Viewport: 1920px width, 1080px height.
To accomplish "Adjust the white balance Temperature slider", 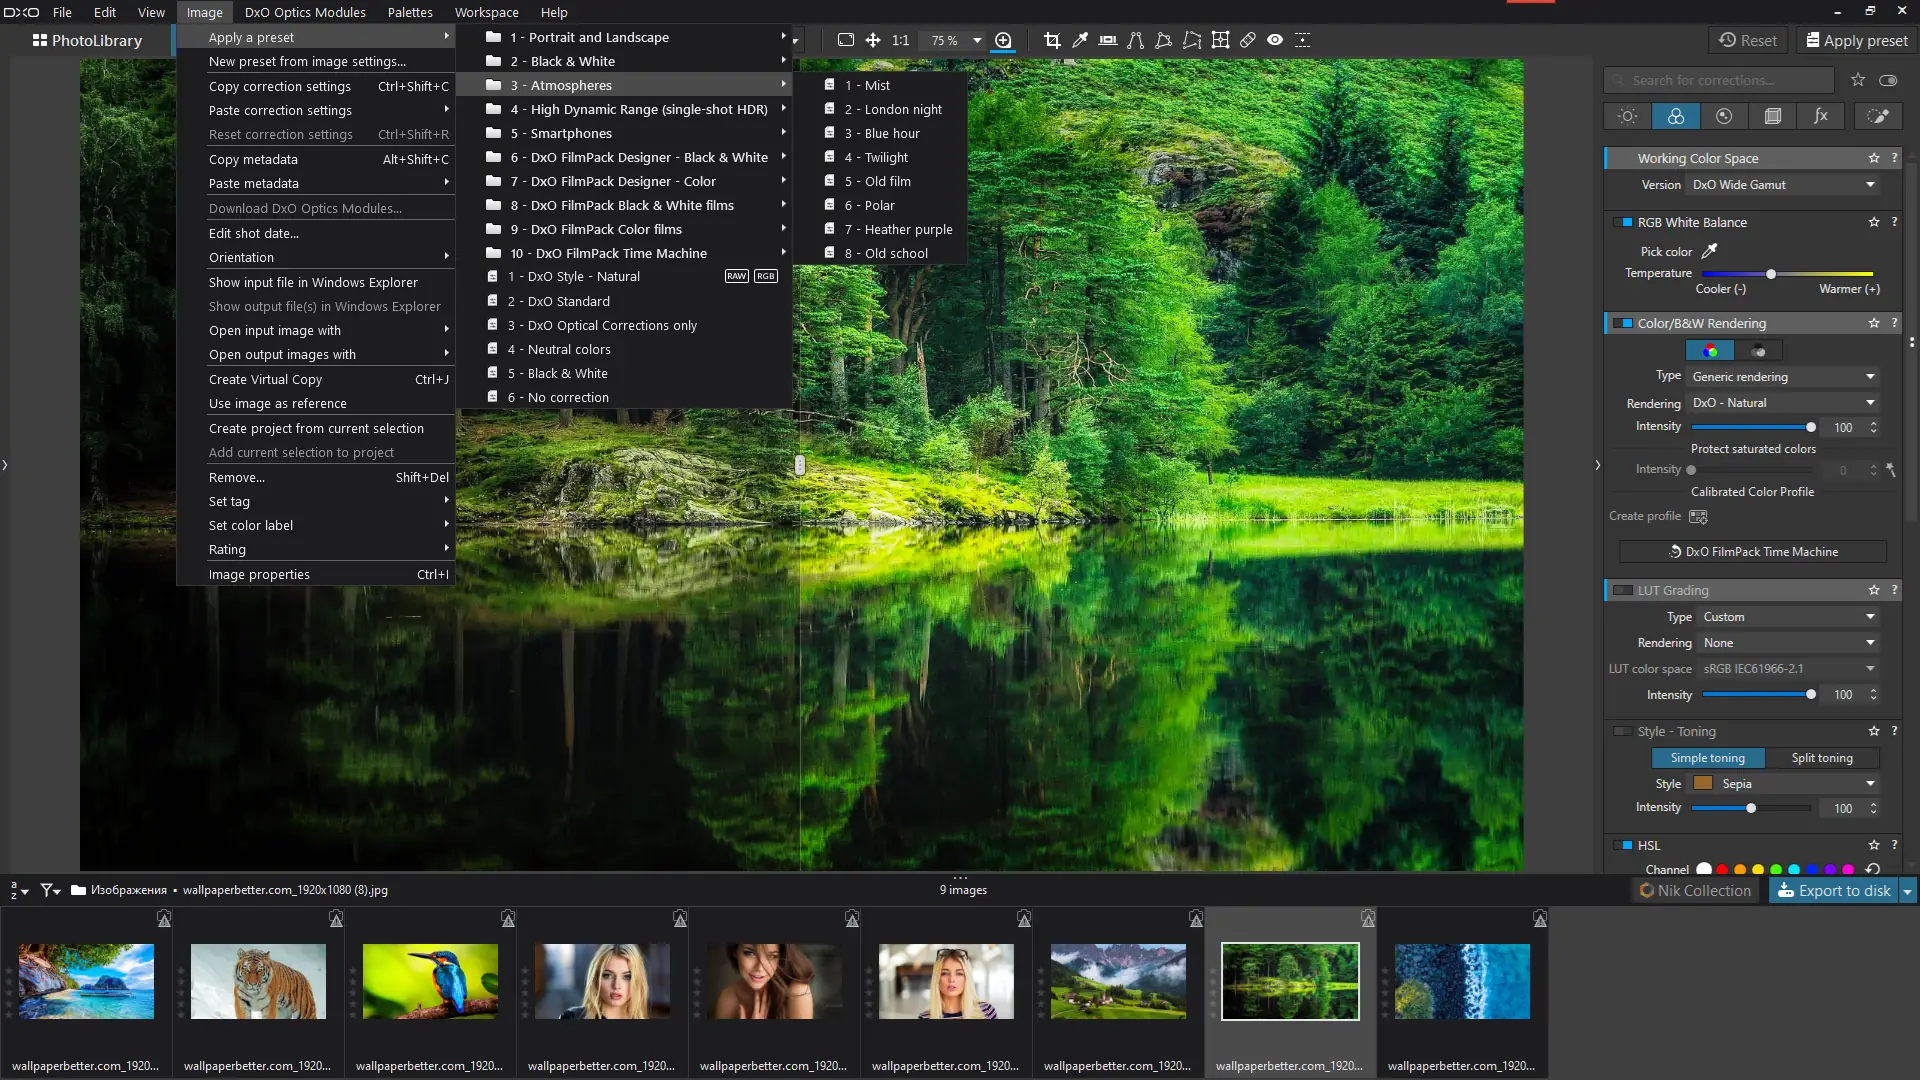I will coord(1771,273).
